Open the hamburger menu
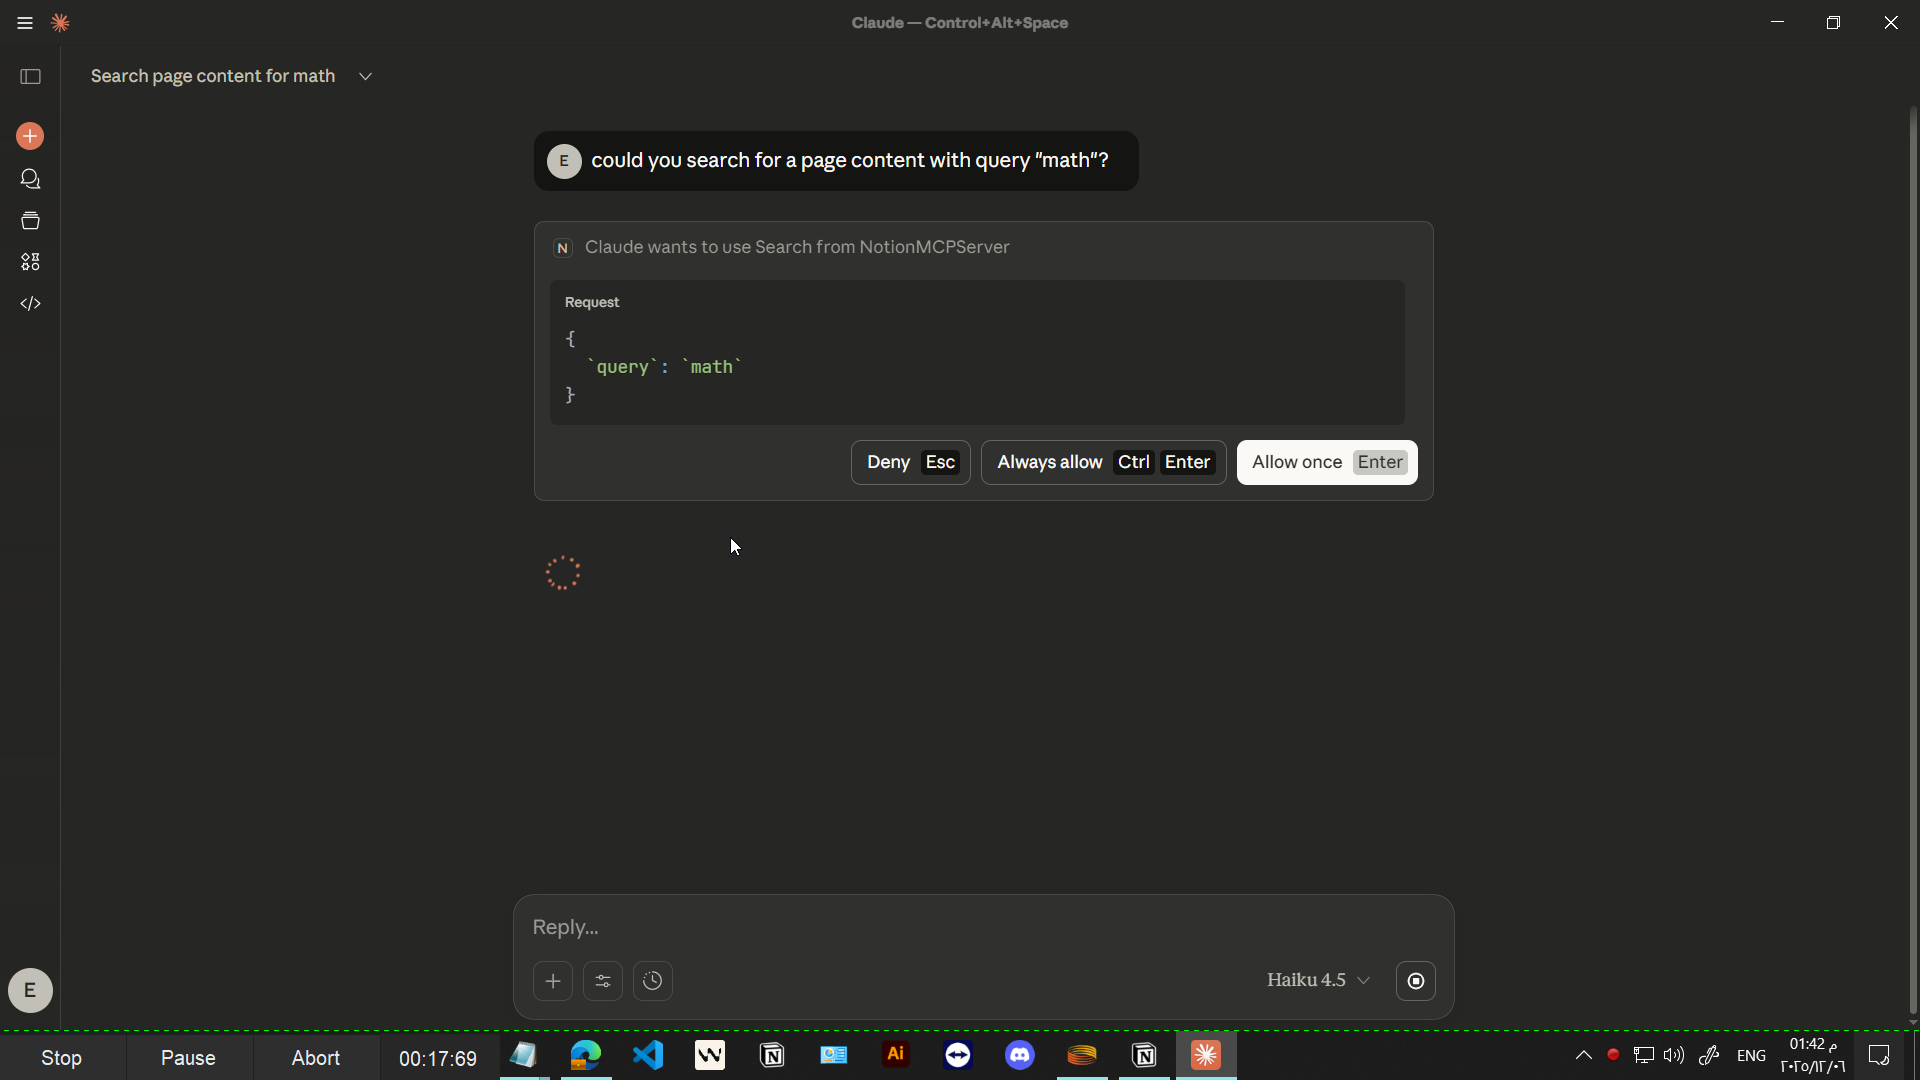 click(25, 23)
